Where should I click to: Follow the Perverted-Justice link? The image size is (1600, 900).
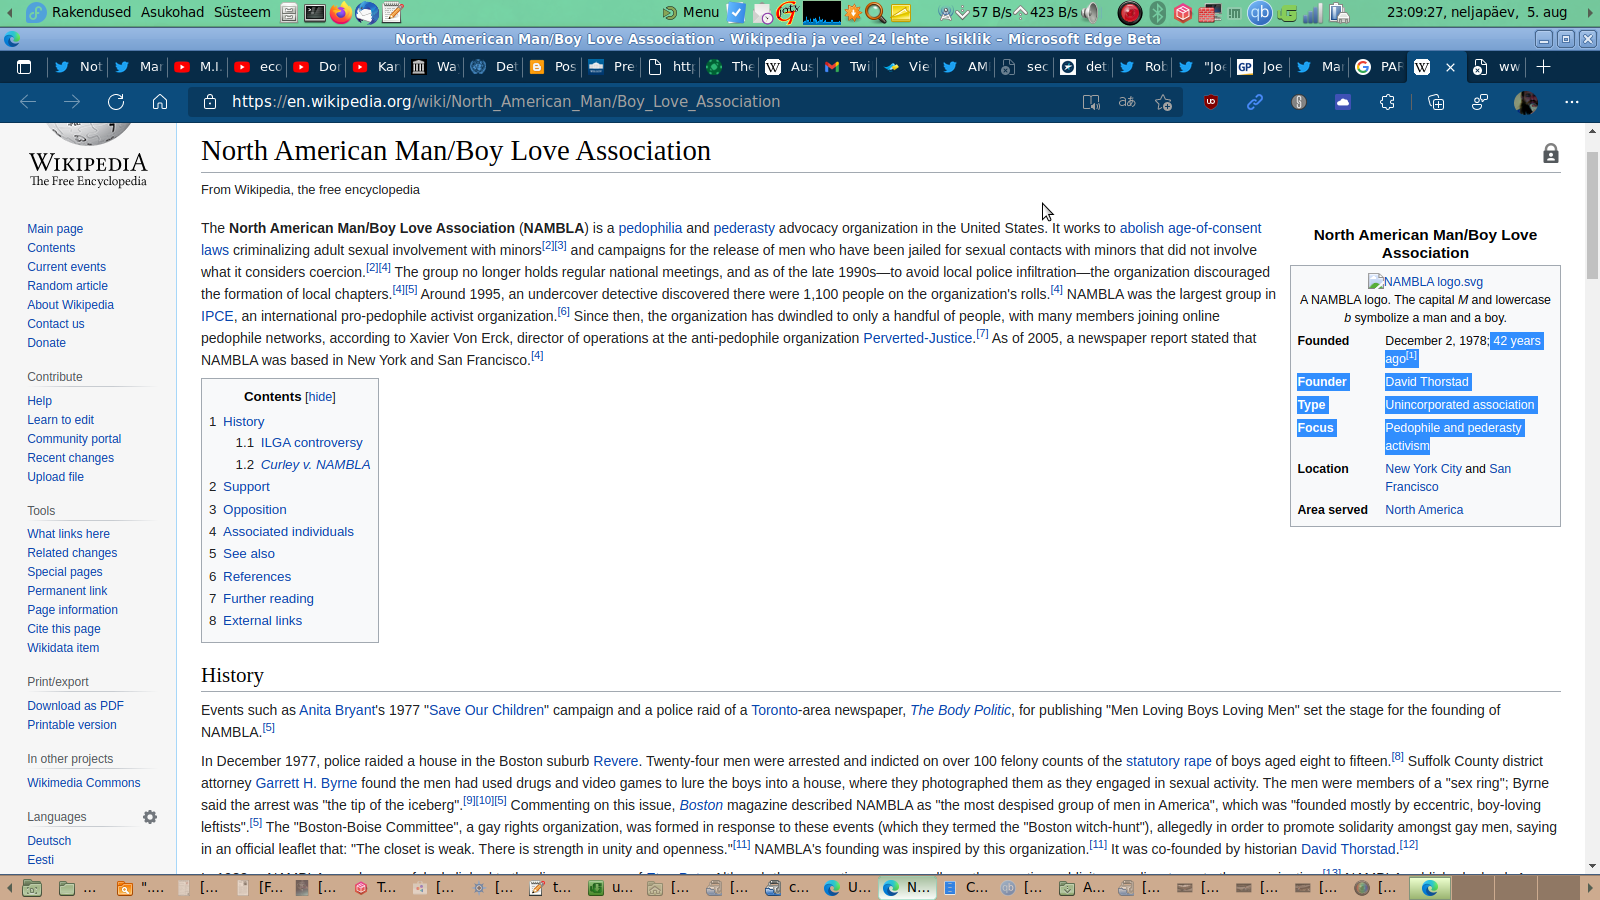(x=918, y=338)
